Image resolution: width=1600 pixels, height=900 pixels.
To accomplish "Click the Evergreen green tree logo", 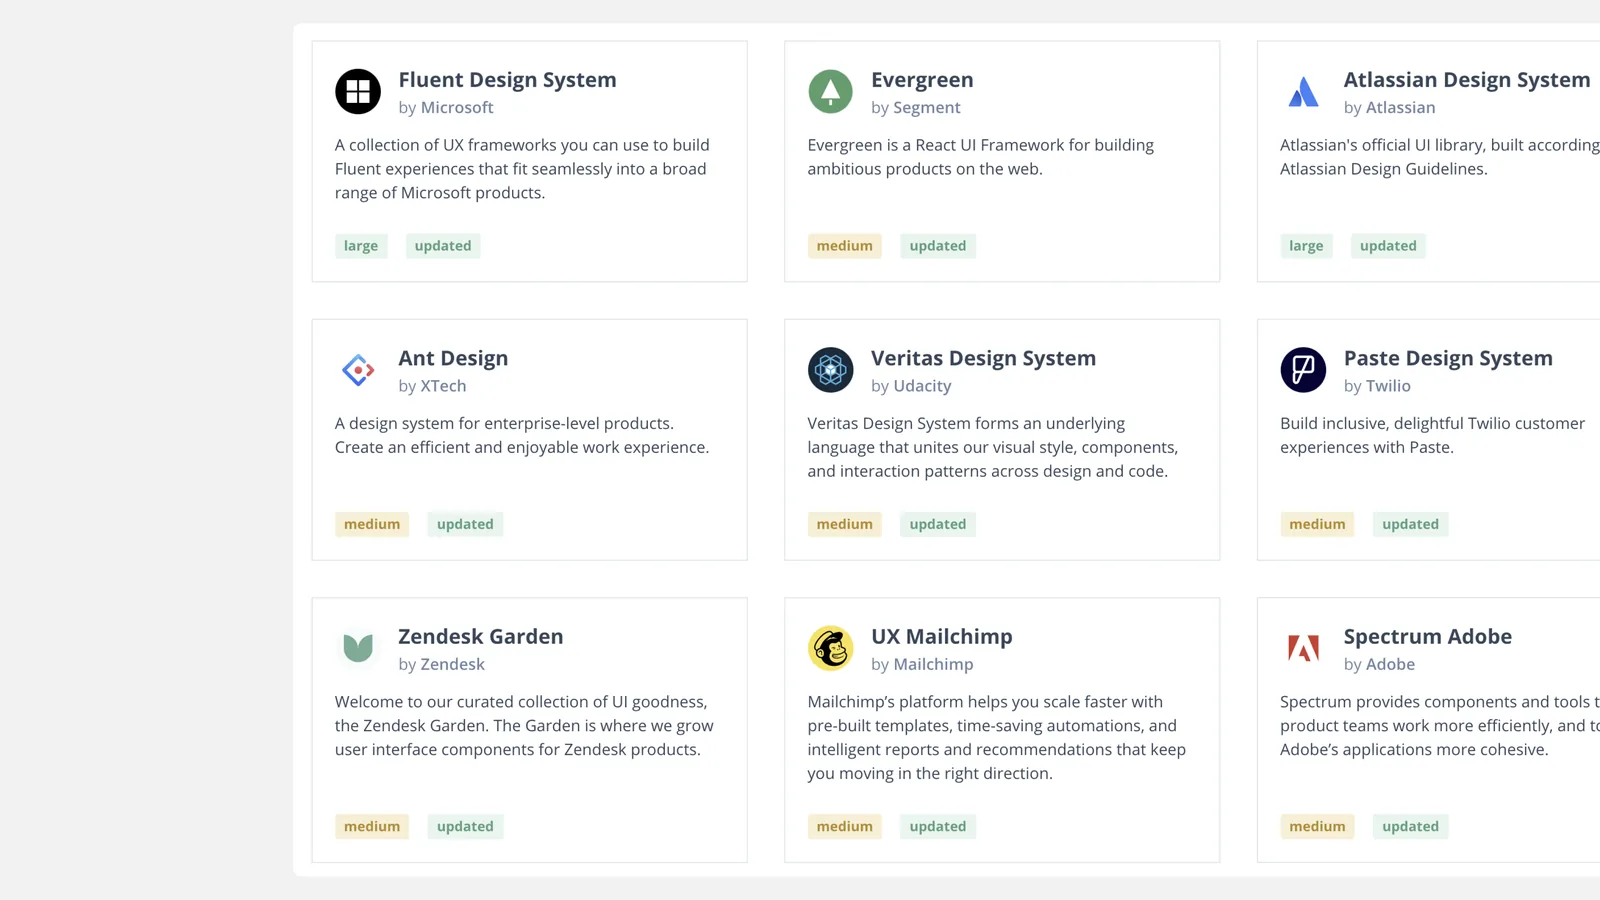I will [x=830, y=92].
